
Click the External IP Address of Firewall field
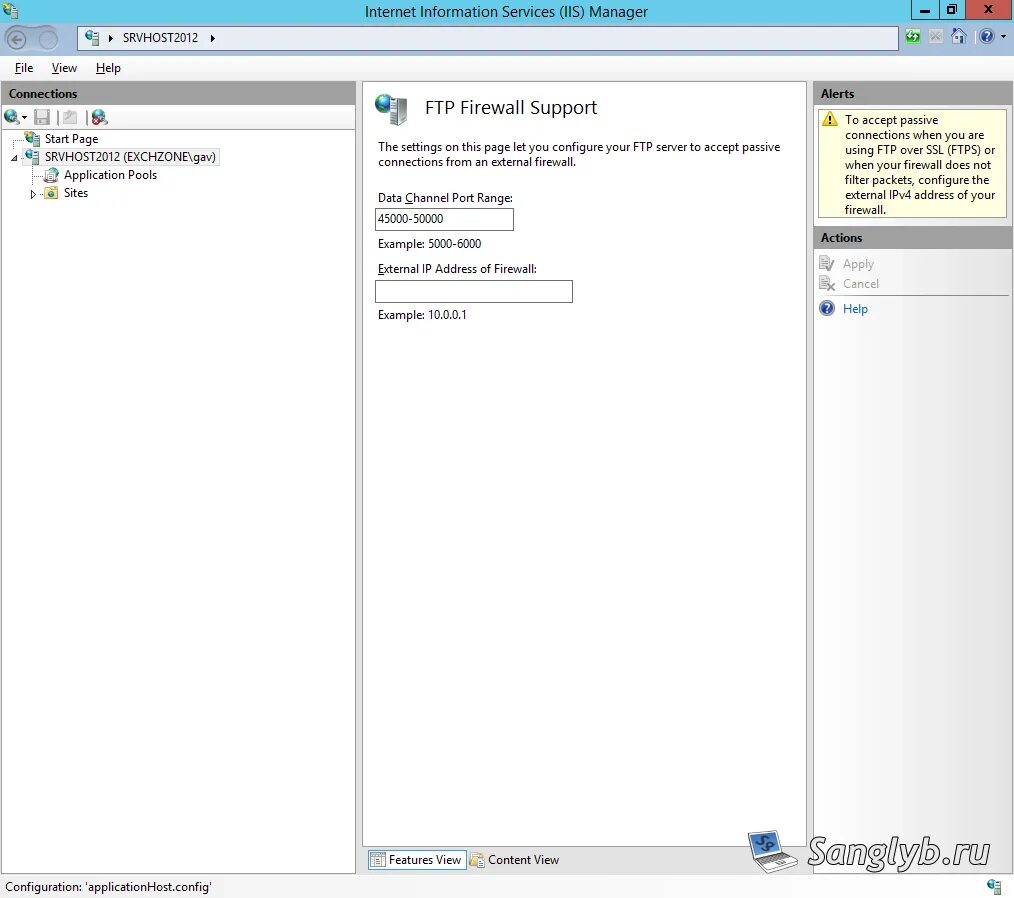(473, 291)
